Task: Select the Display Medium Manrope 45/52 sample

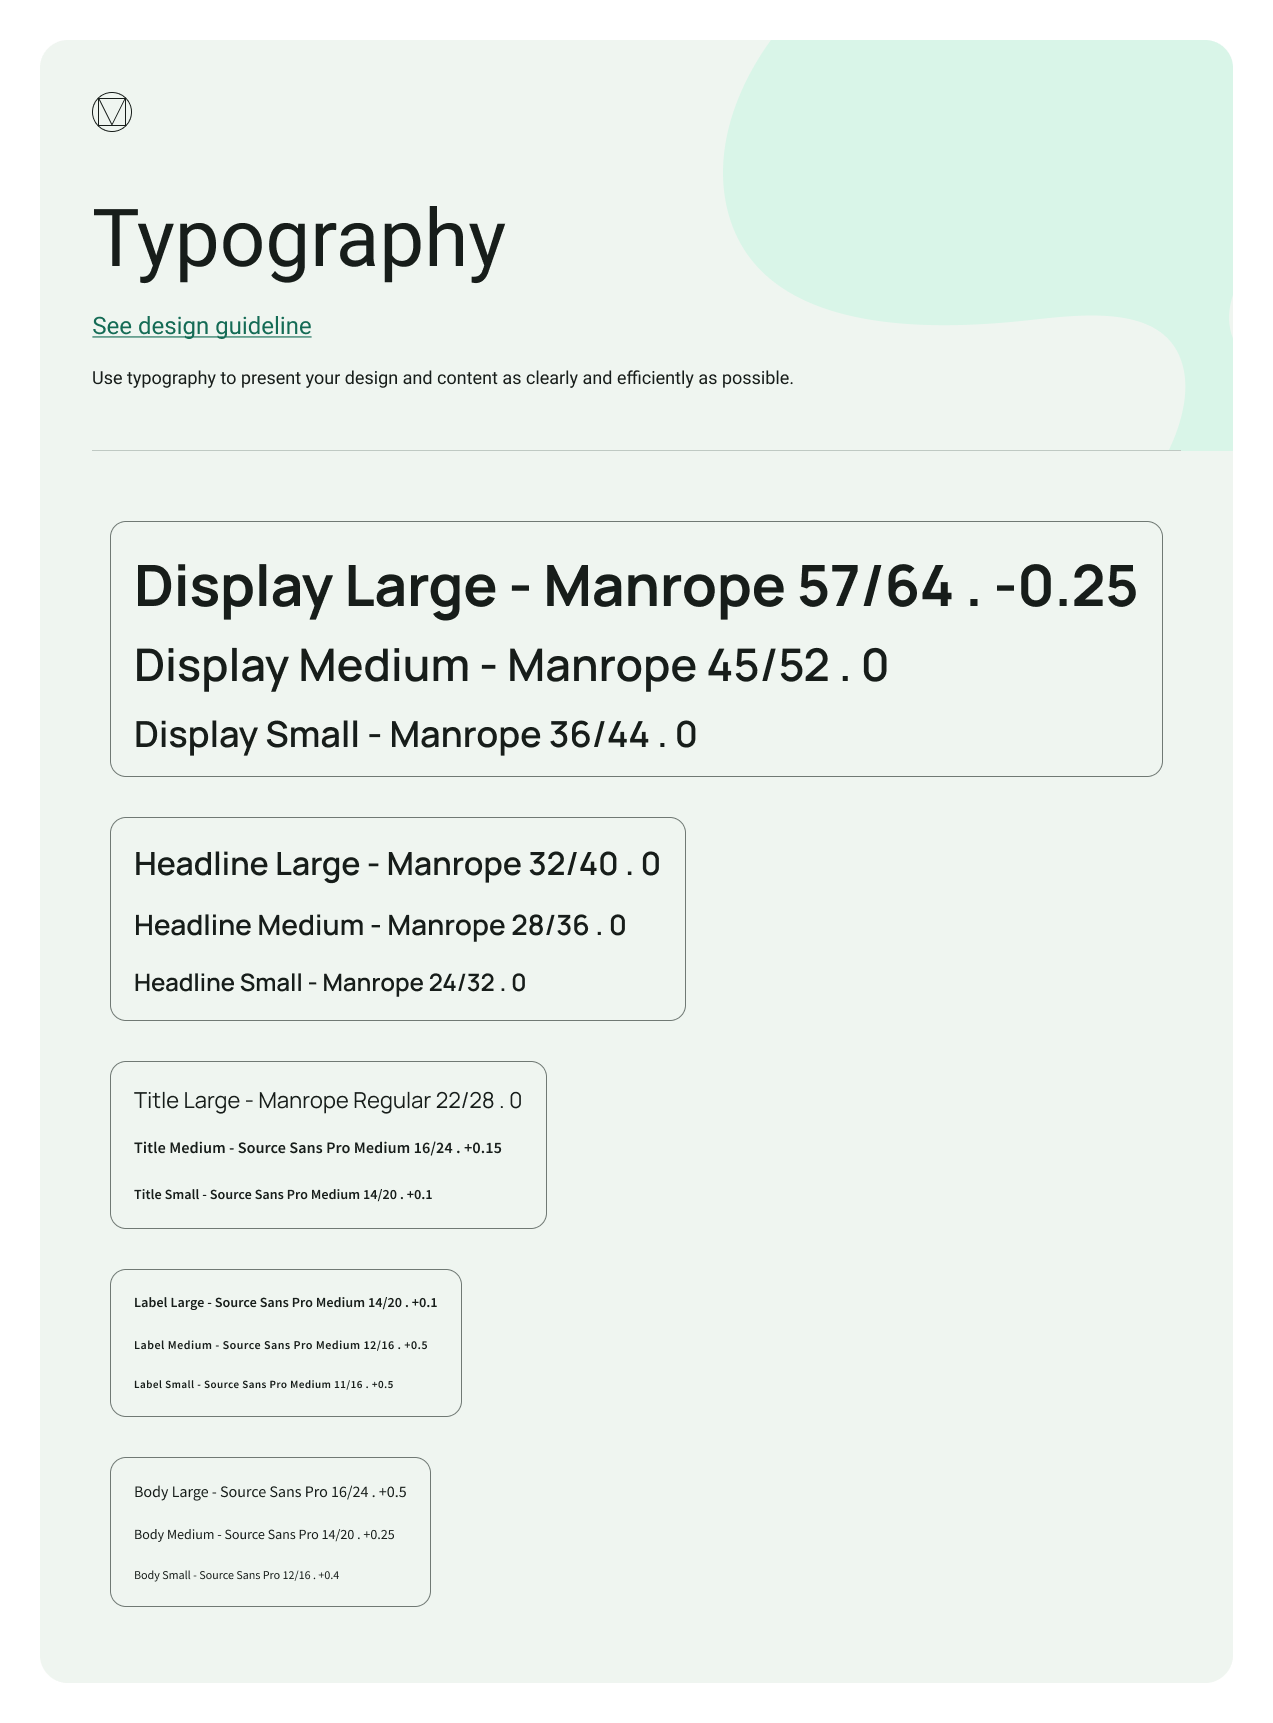Action: tap(511, 666)
